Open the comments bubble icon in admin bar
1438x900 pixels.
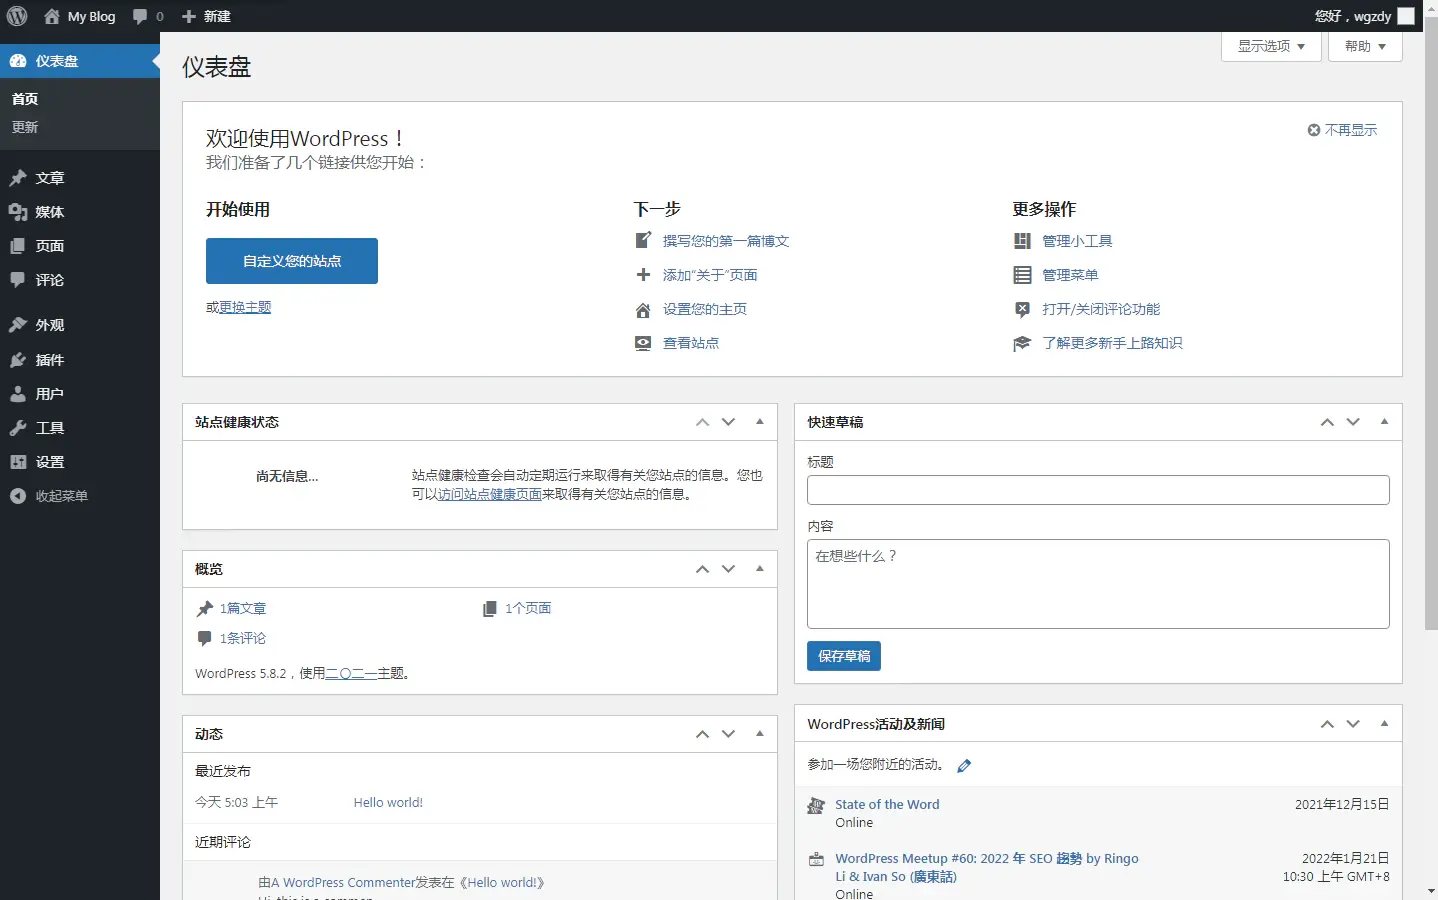(140, 16)
